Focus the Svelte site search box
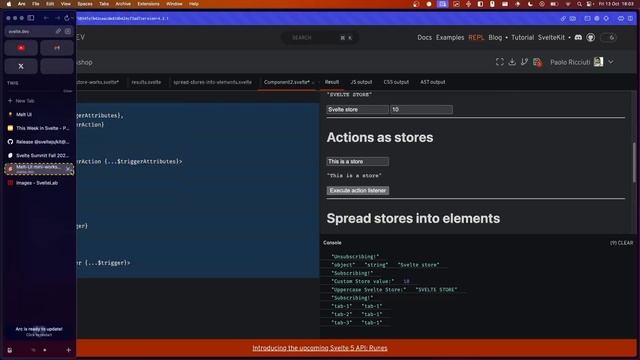Screen dimensions: 640x360 coord(320,38)
